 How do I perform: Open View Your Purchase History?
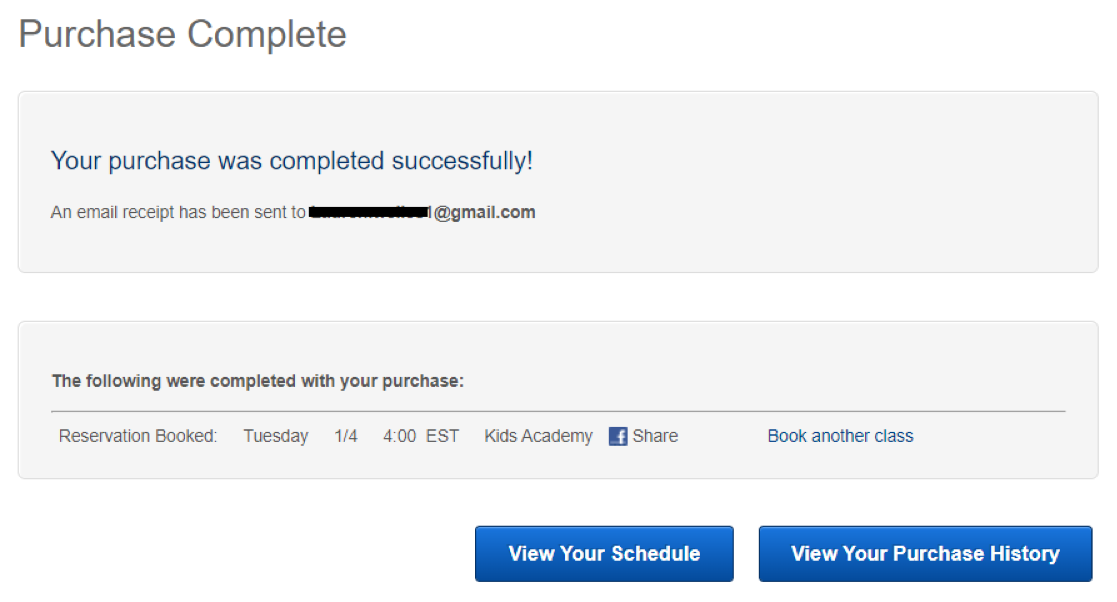925,554
